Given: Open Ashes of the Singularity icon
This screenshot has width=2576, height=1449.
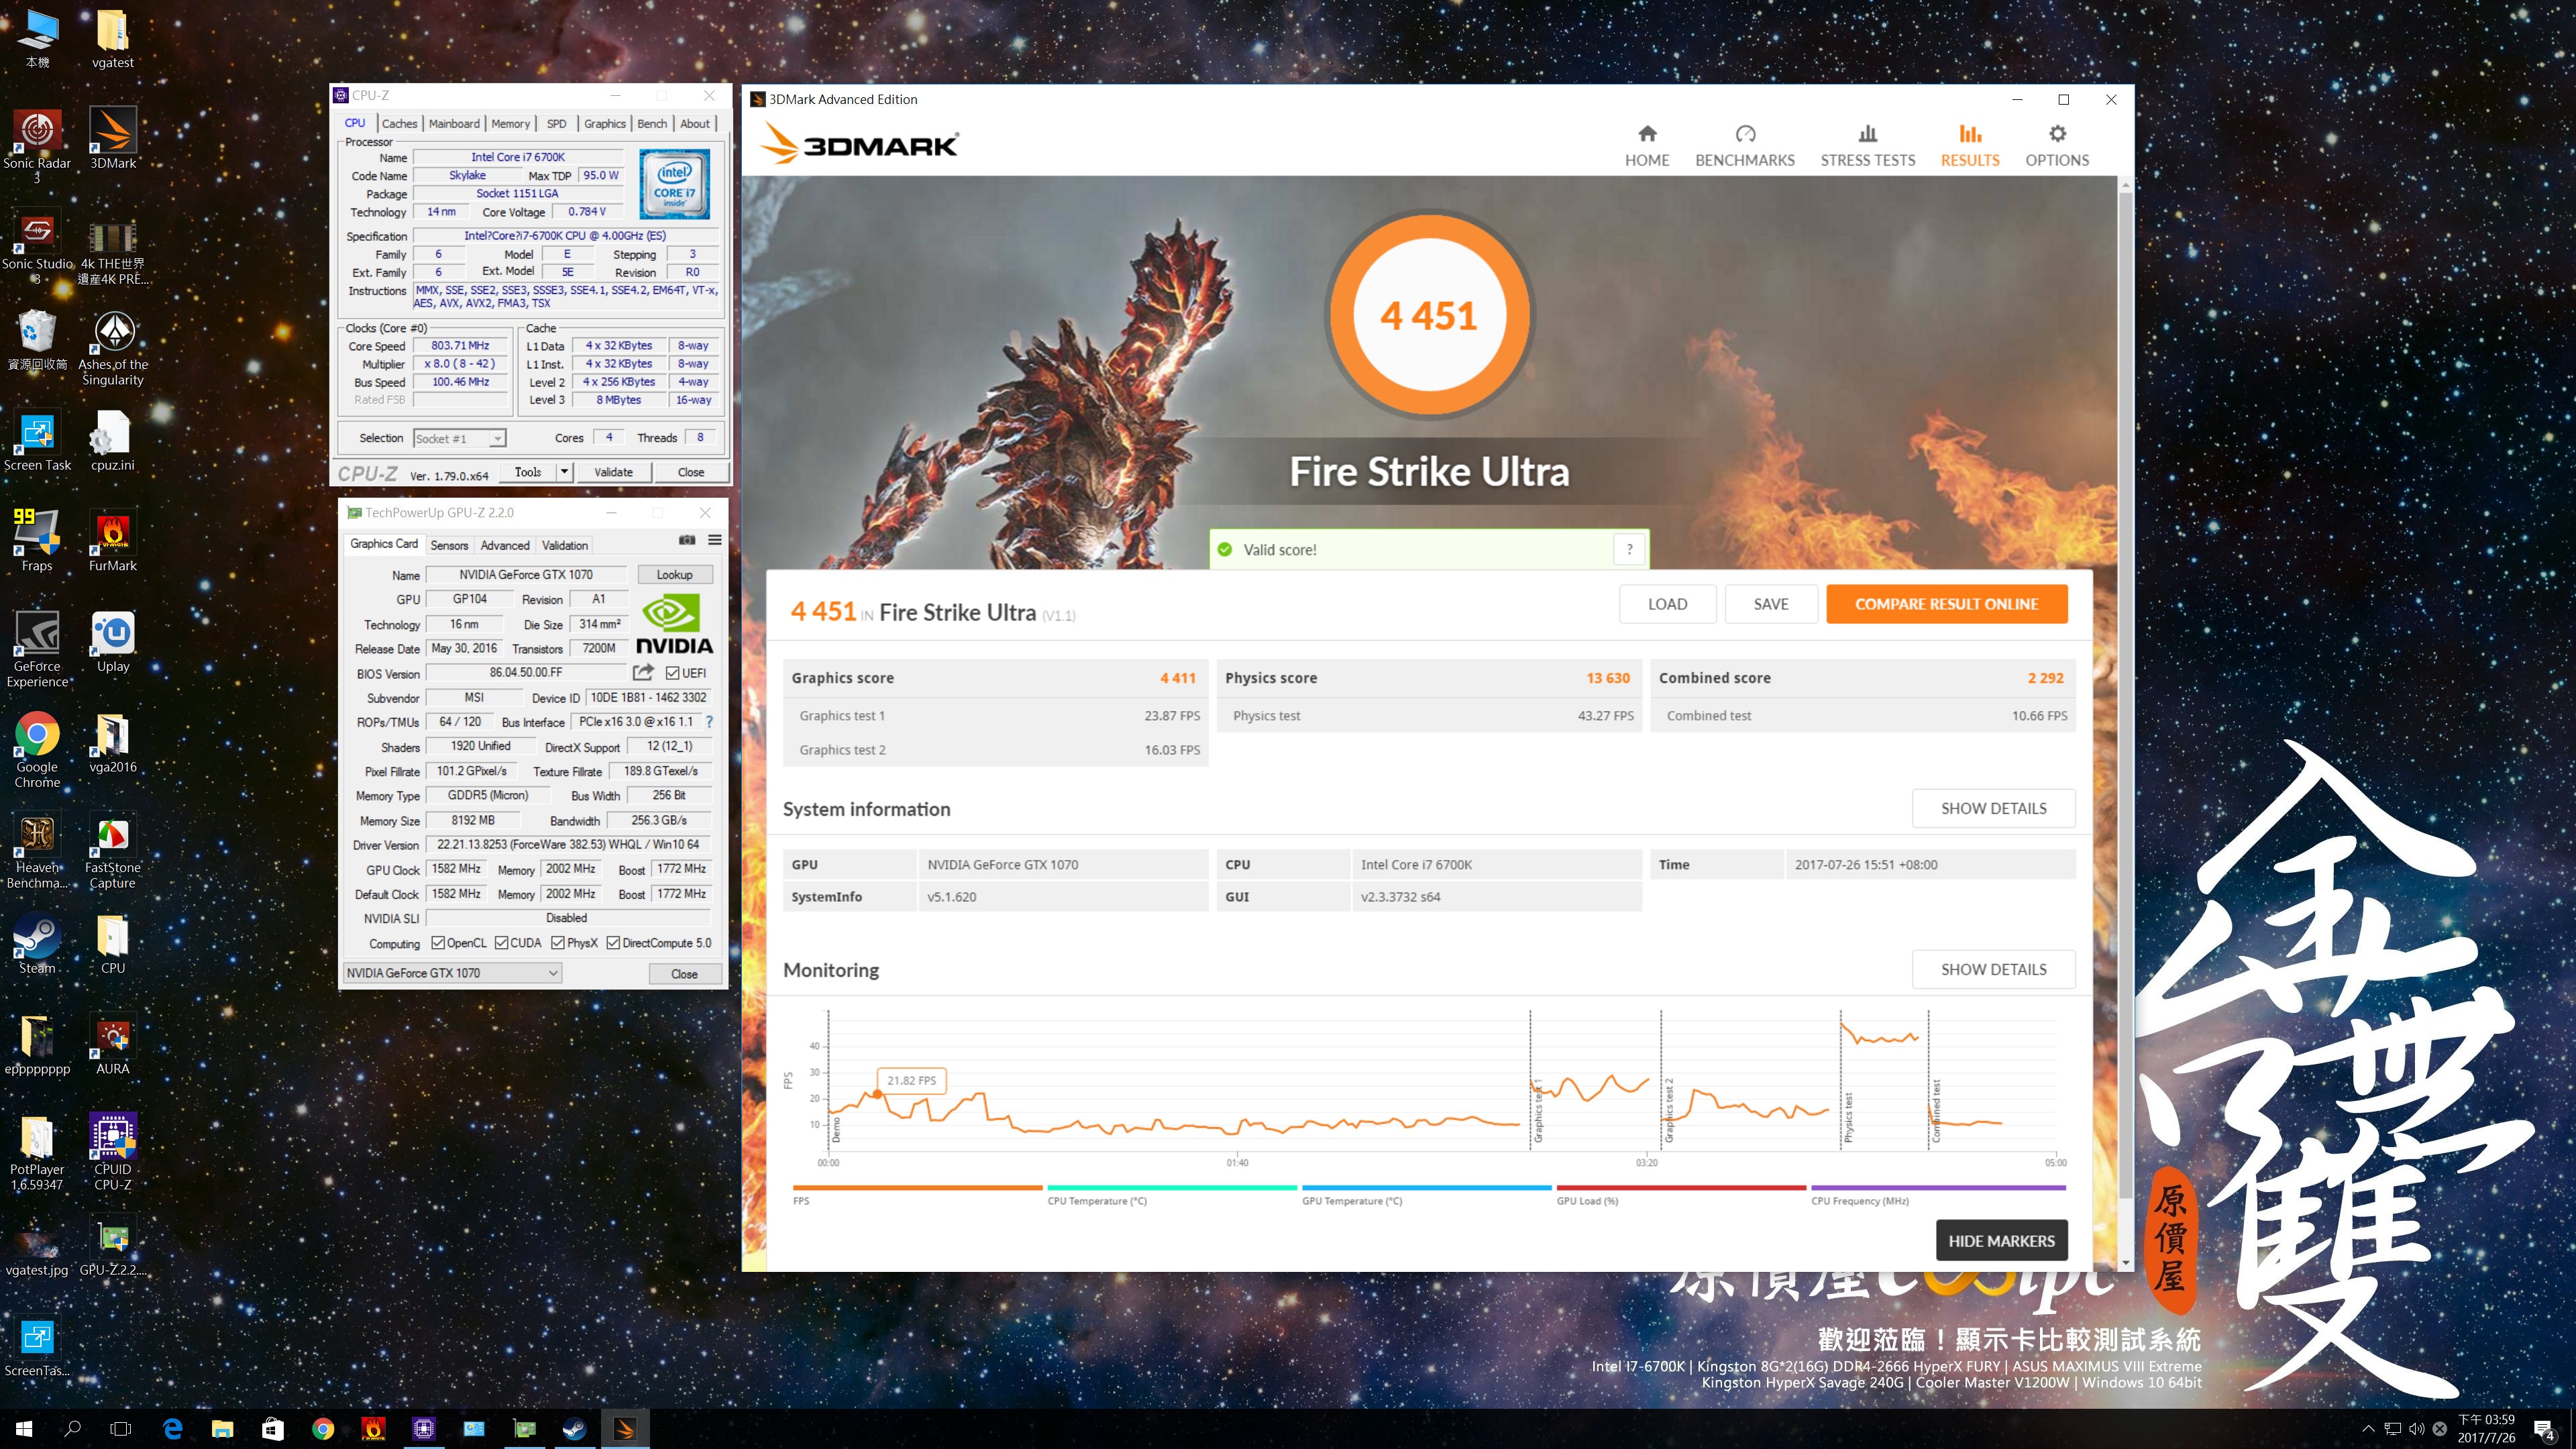Looking at the screenshot, I should click(113, 348).
